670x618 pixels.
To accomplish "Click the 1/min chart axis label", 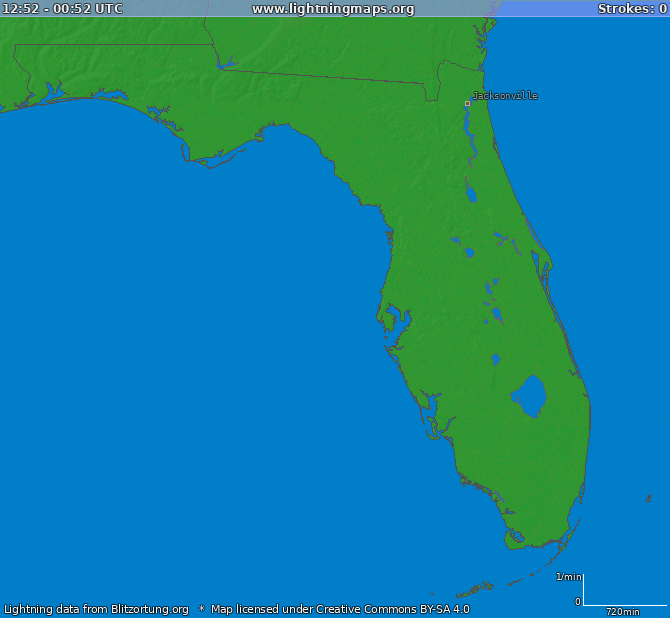I will 569,577.
